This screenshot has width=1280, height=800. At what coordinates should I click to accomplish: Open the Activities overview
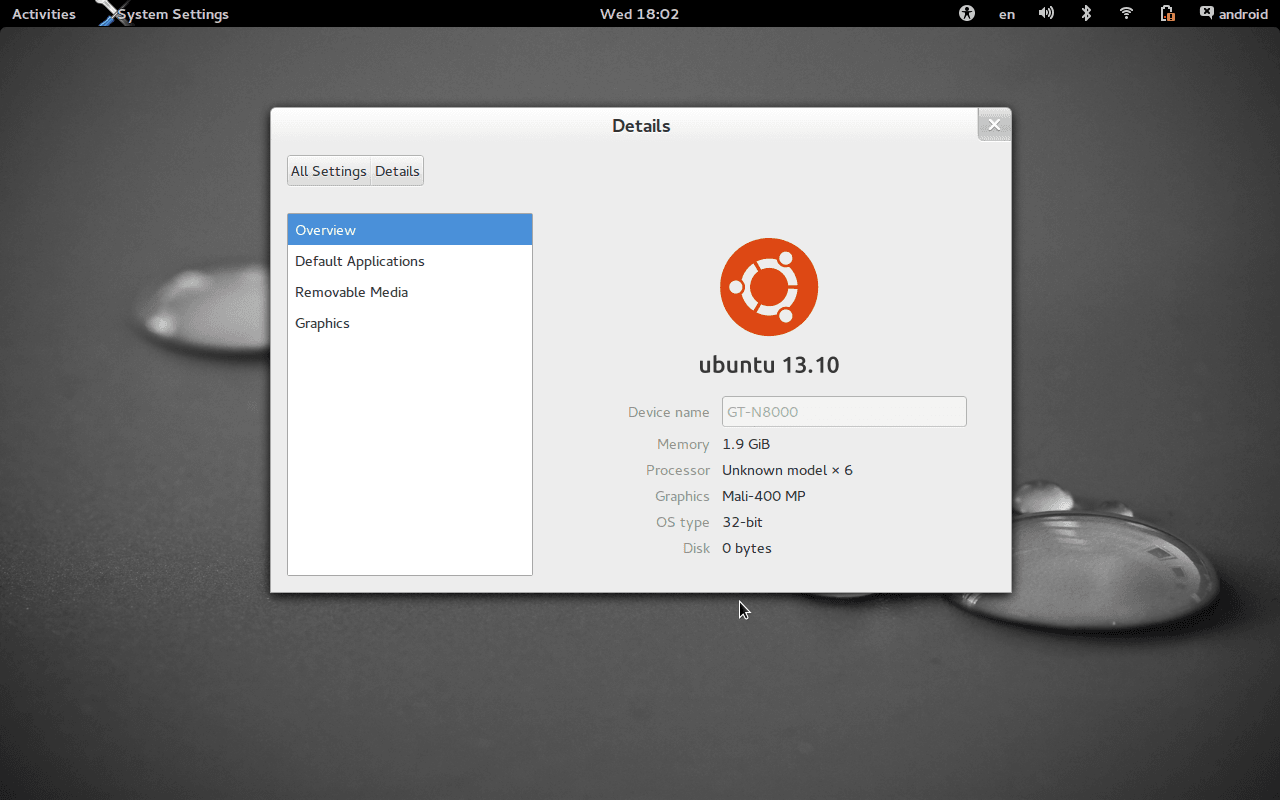(44, 14)
